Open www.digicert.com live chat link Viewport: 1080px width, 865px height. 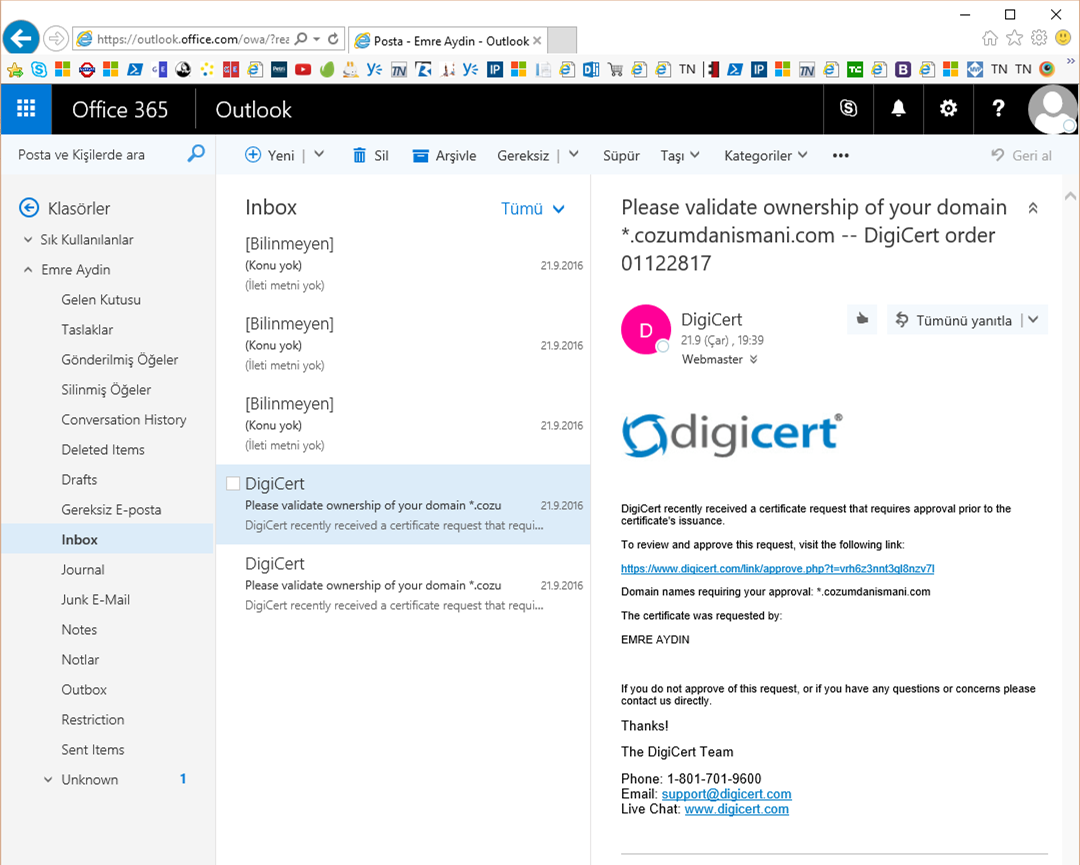[x=736, y=809]
